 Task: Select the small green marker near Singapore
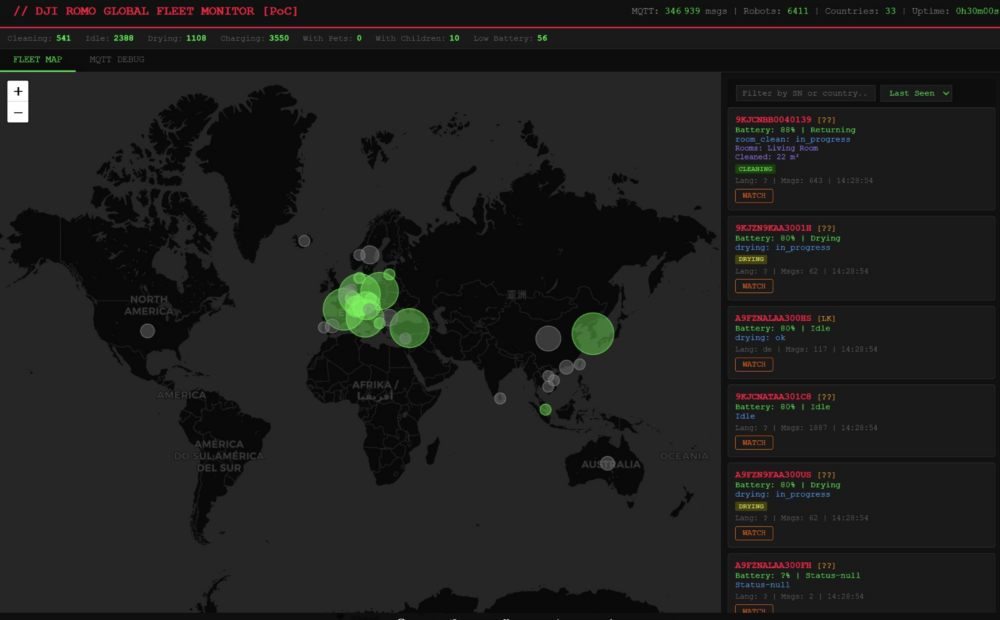tap(545, 409)
